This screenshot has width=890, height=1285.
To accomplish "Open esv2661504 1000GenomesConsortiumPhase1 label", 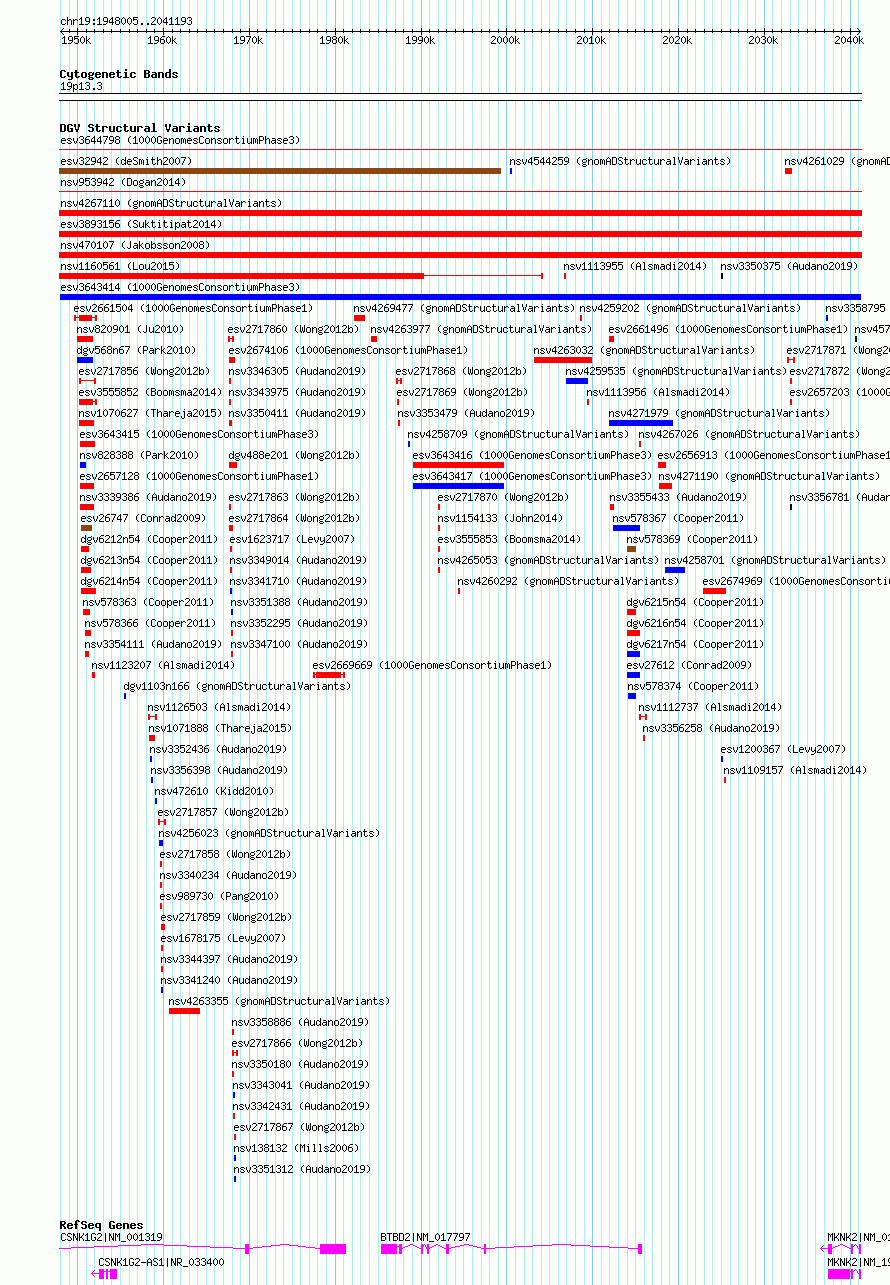I will (193, 308).
